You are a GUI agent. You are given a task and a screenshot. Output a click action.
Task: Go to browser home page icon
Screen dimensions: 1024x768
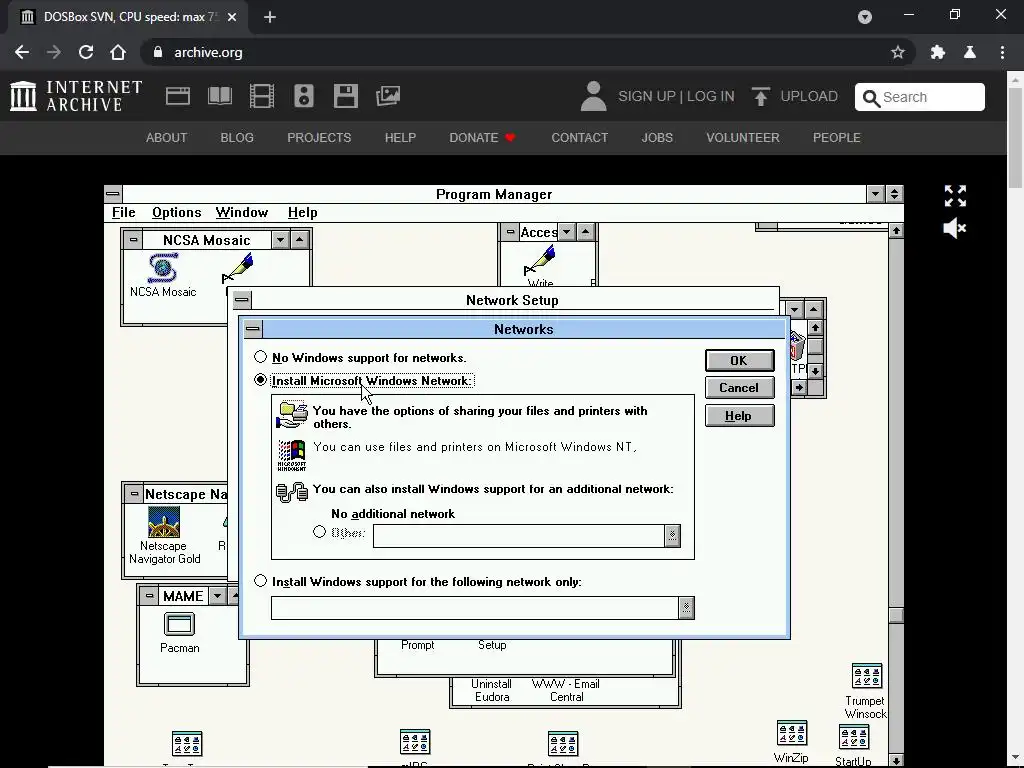click(118, 52)
